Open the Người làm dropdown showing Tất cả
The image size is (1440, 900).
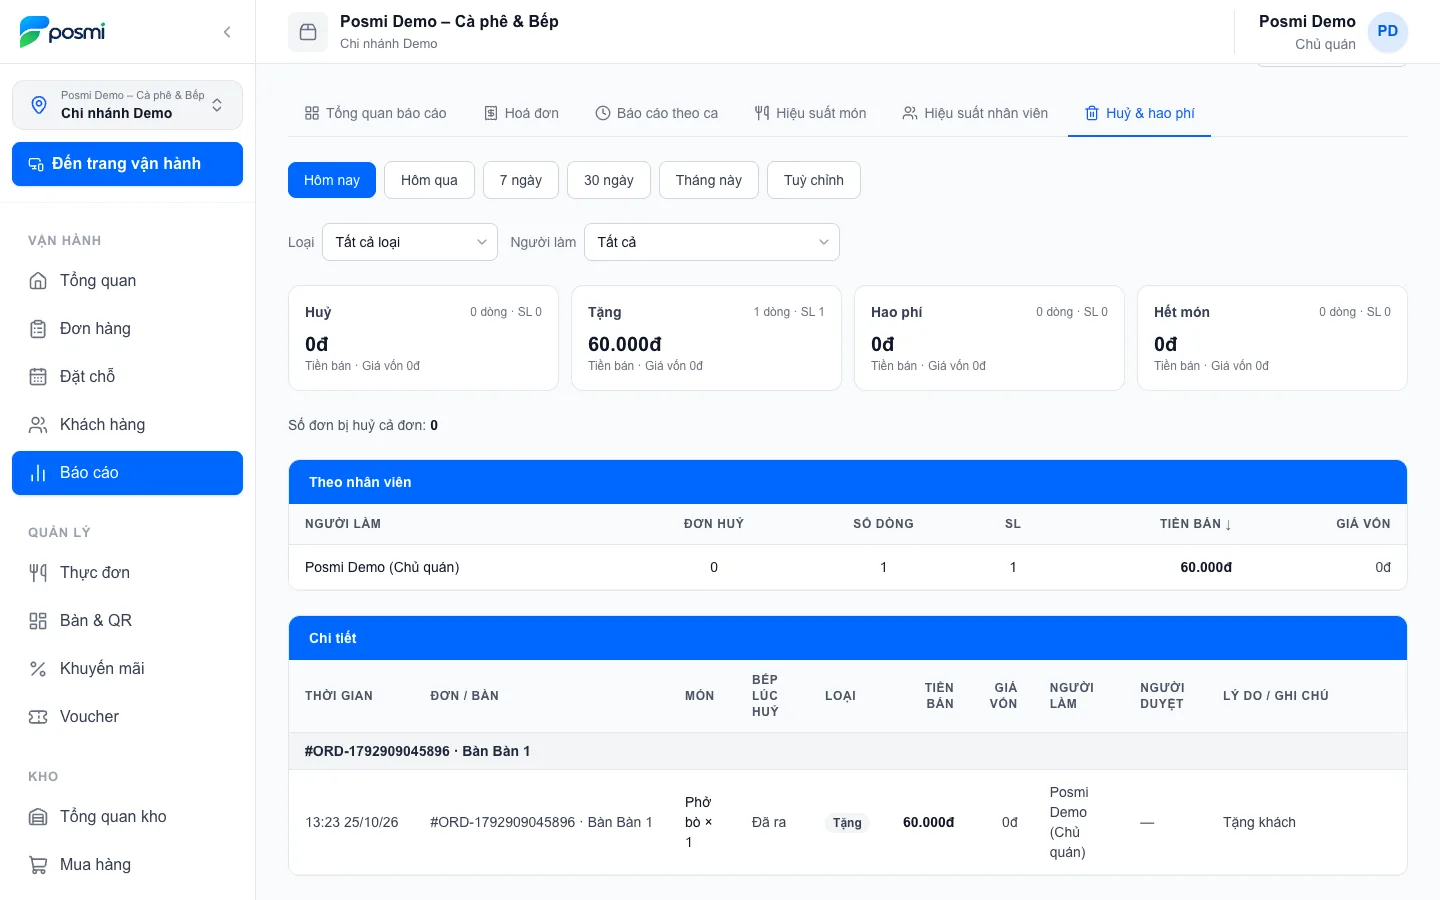coord(712,242)
